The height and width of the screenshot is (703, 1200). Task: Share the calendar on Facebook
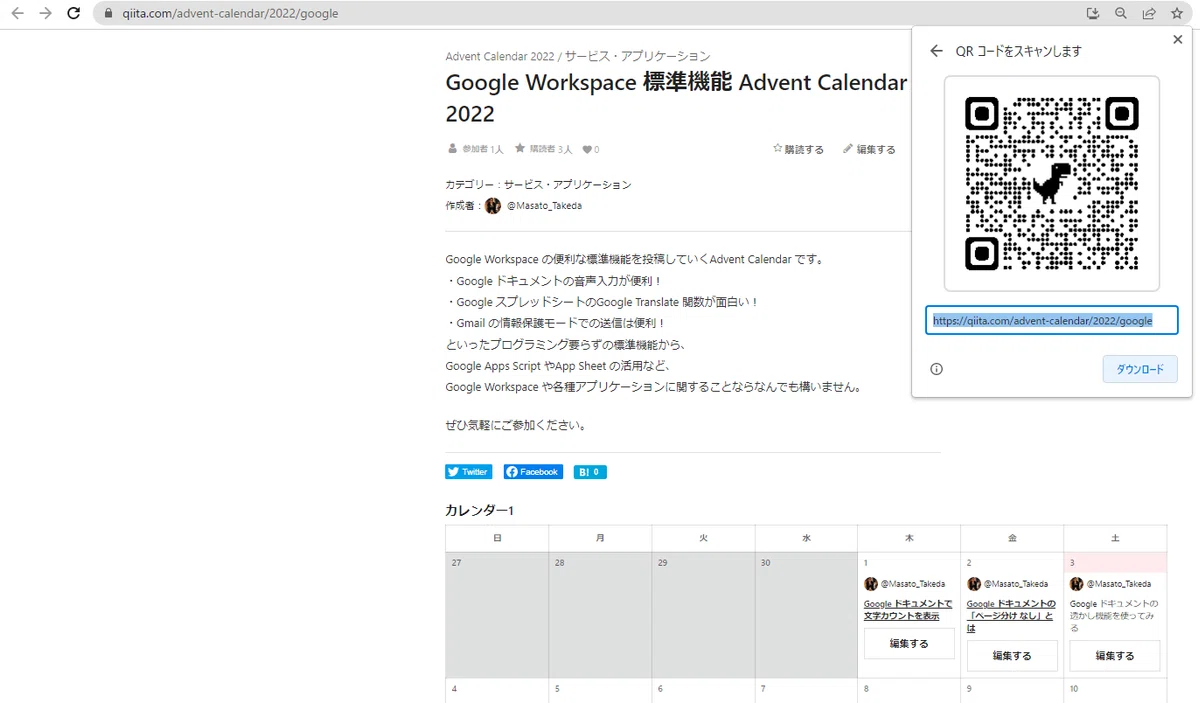[x=533, y=472]
